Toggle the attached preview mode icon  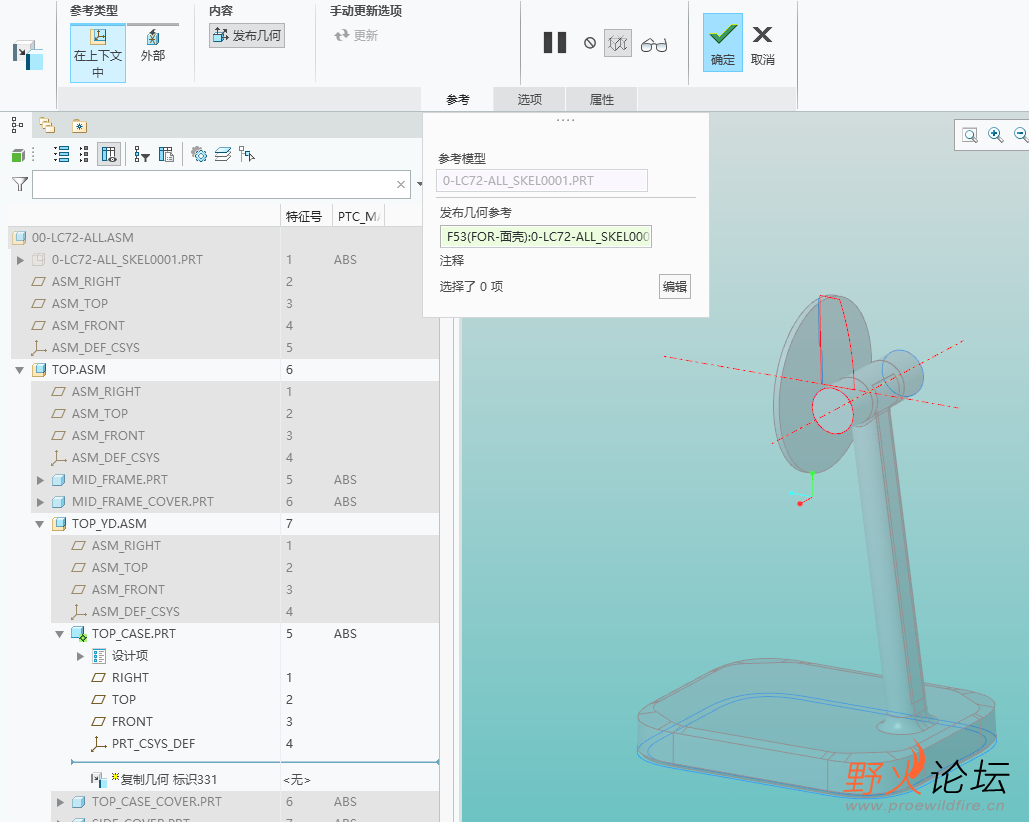618,43
